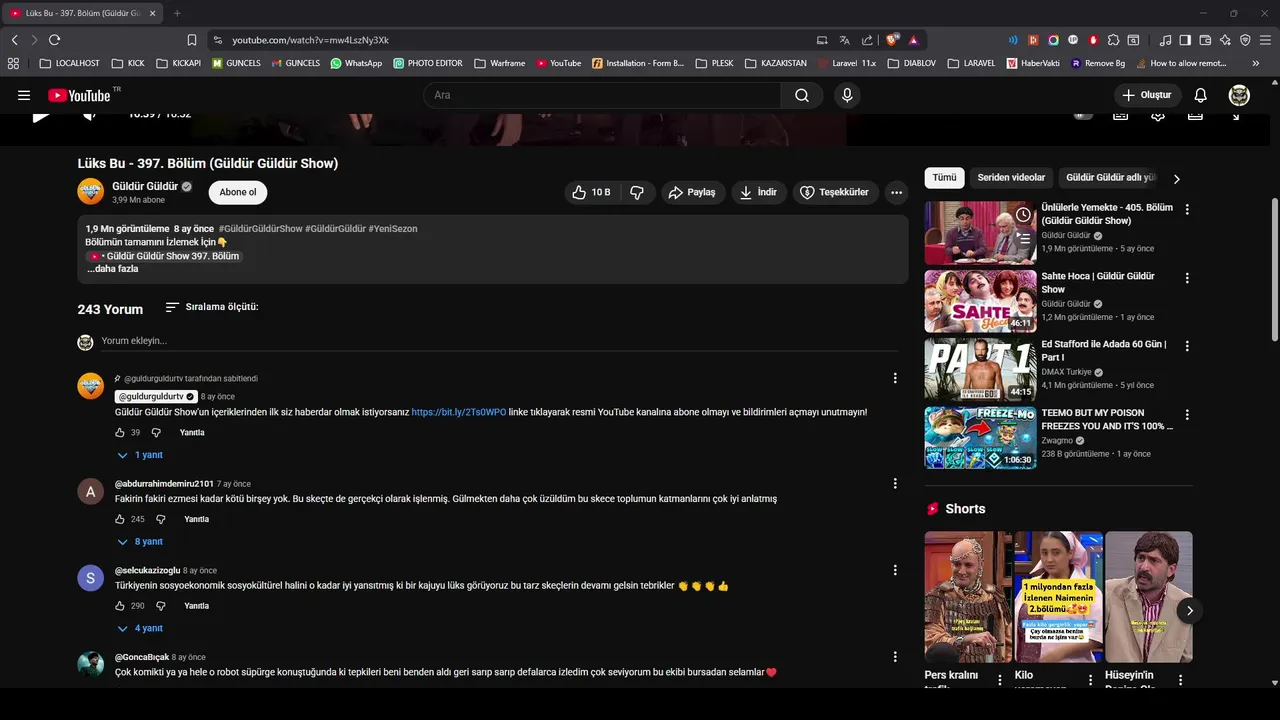Open TEEMO BUT MY POISON video thumbnail

point(980,437)
